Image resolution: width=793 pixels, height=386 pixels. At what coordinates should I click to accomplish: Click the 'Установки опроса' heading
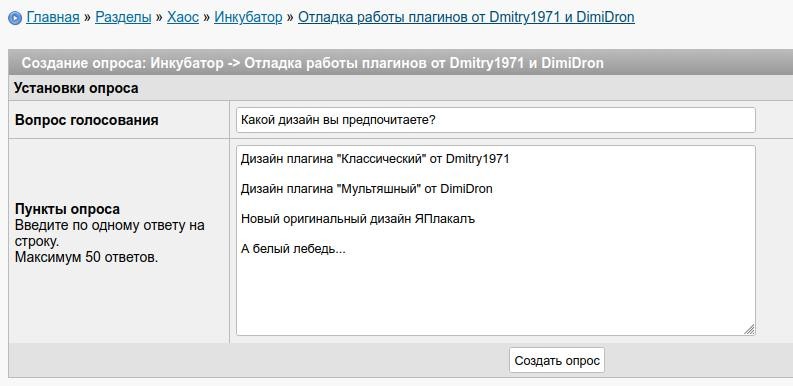click(x=76, y=89)
